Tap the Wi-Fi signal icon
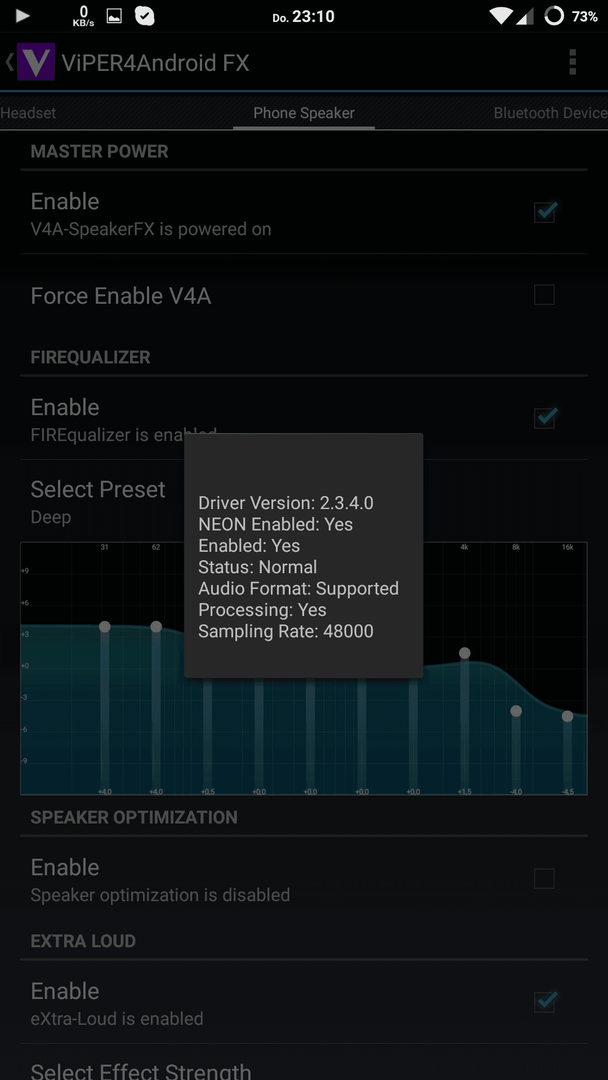This screenshot has width=608, height=1080. pos(502,16)
